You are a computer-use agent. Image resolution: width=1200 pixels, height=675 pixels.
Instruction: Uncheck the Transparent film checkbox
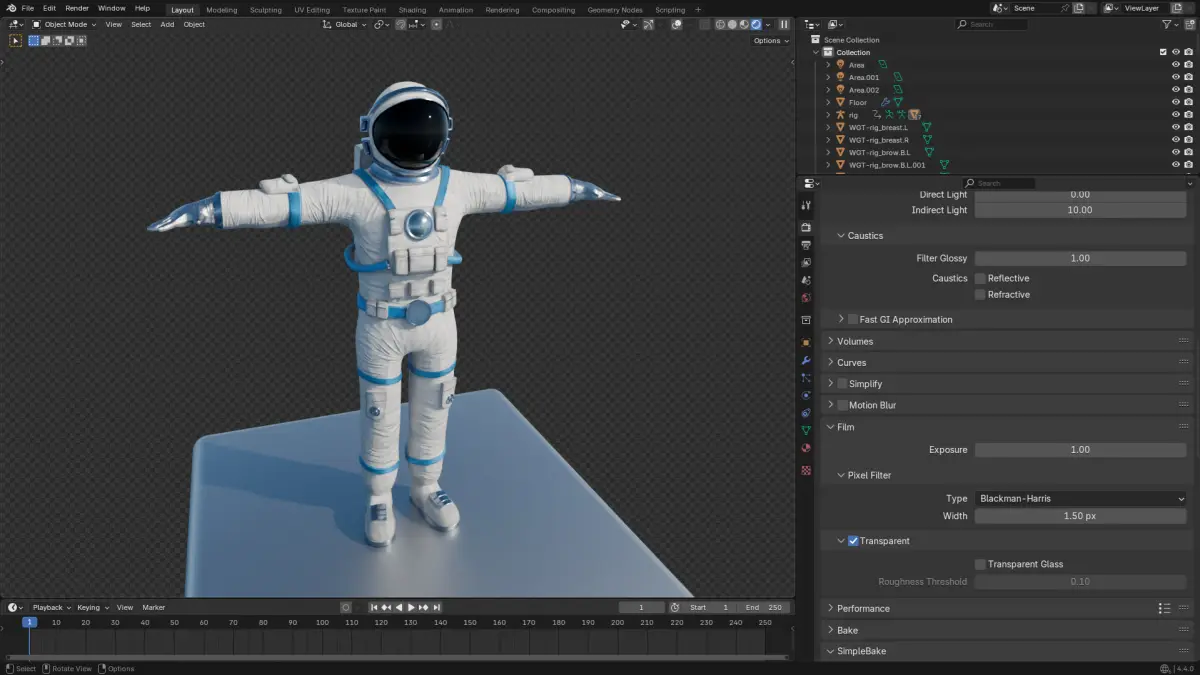pos(853,541)
